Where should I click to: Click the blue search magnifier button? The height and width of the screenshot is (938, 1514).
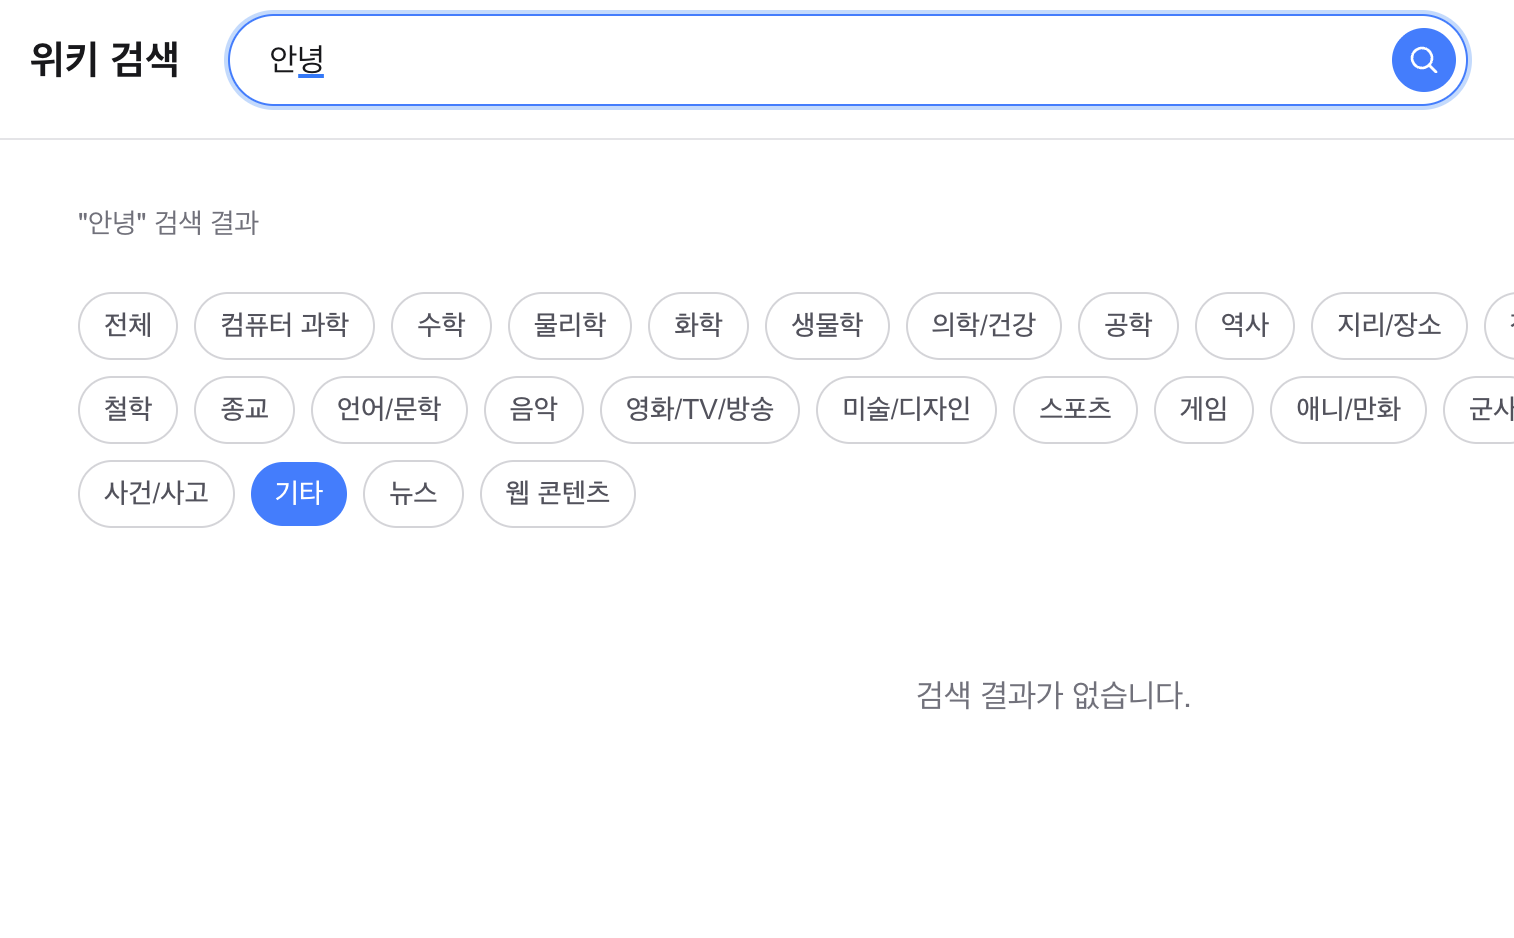coord(1423,60)
